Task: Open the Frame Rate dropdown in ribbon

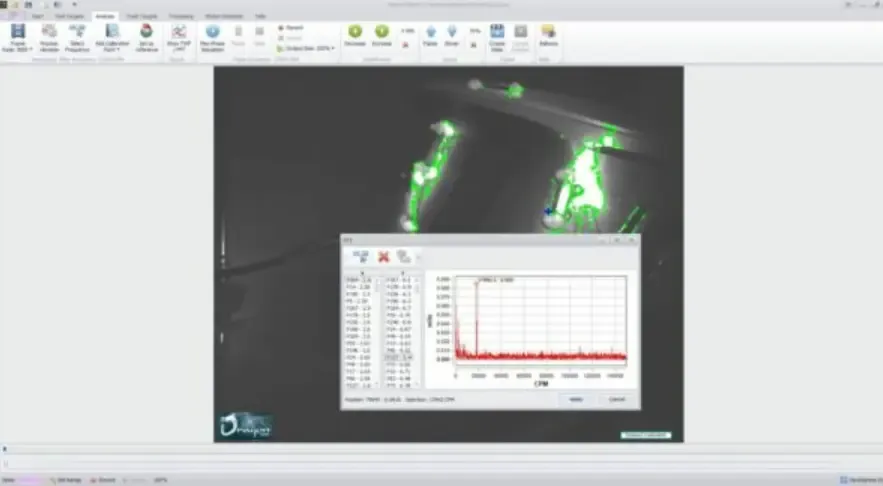Action: (17, 38)
